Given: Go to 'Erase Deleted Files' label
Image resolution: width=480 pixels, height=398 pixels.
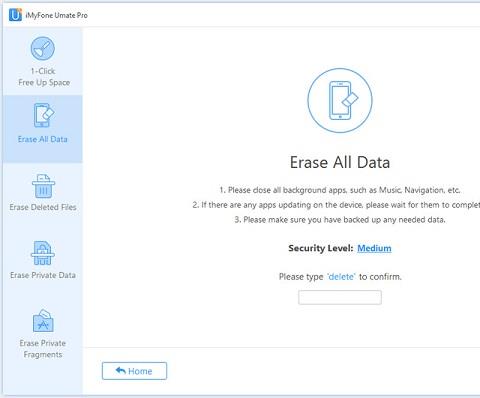Looking at the screenshot, I should (x=43, y=207).
